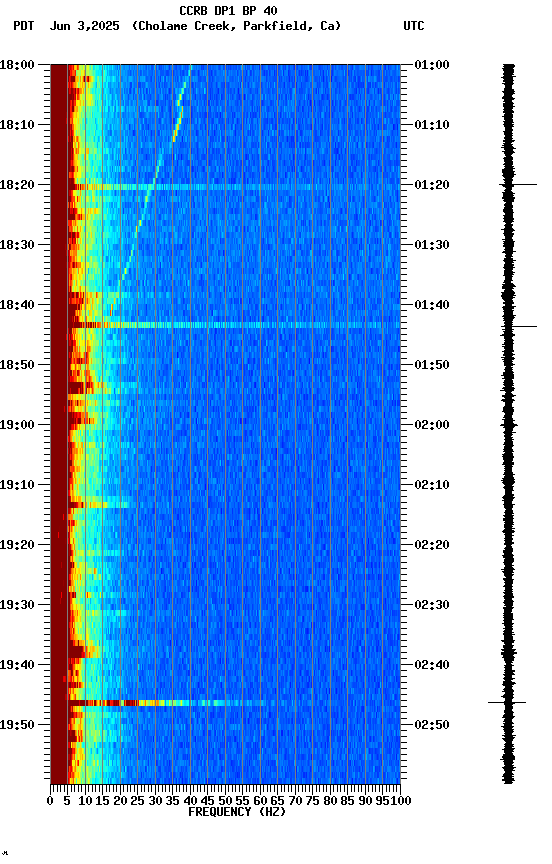Click the 75 Hz frequency axis label

click(x=313, y=801)
